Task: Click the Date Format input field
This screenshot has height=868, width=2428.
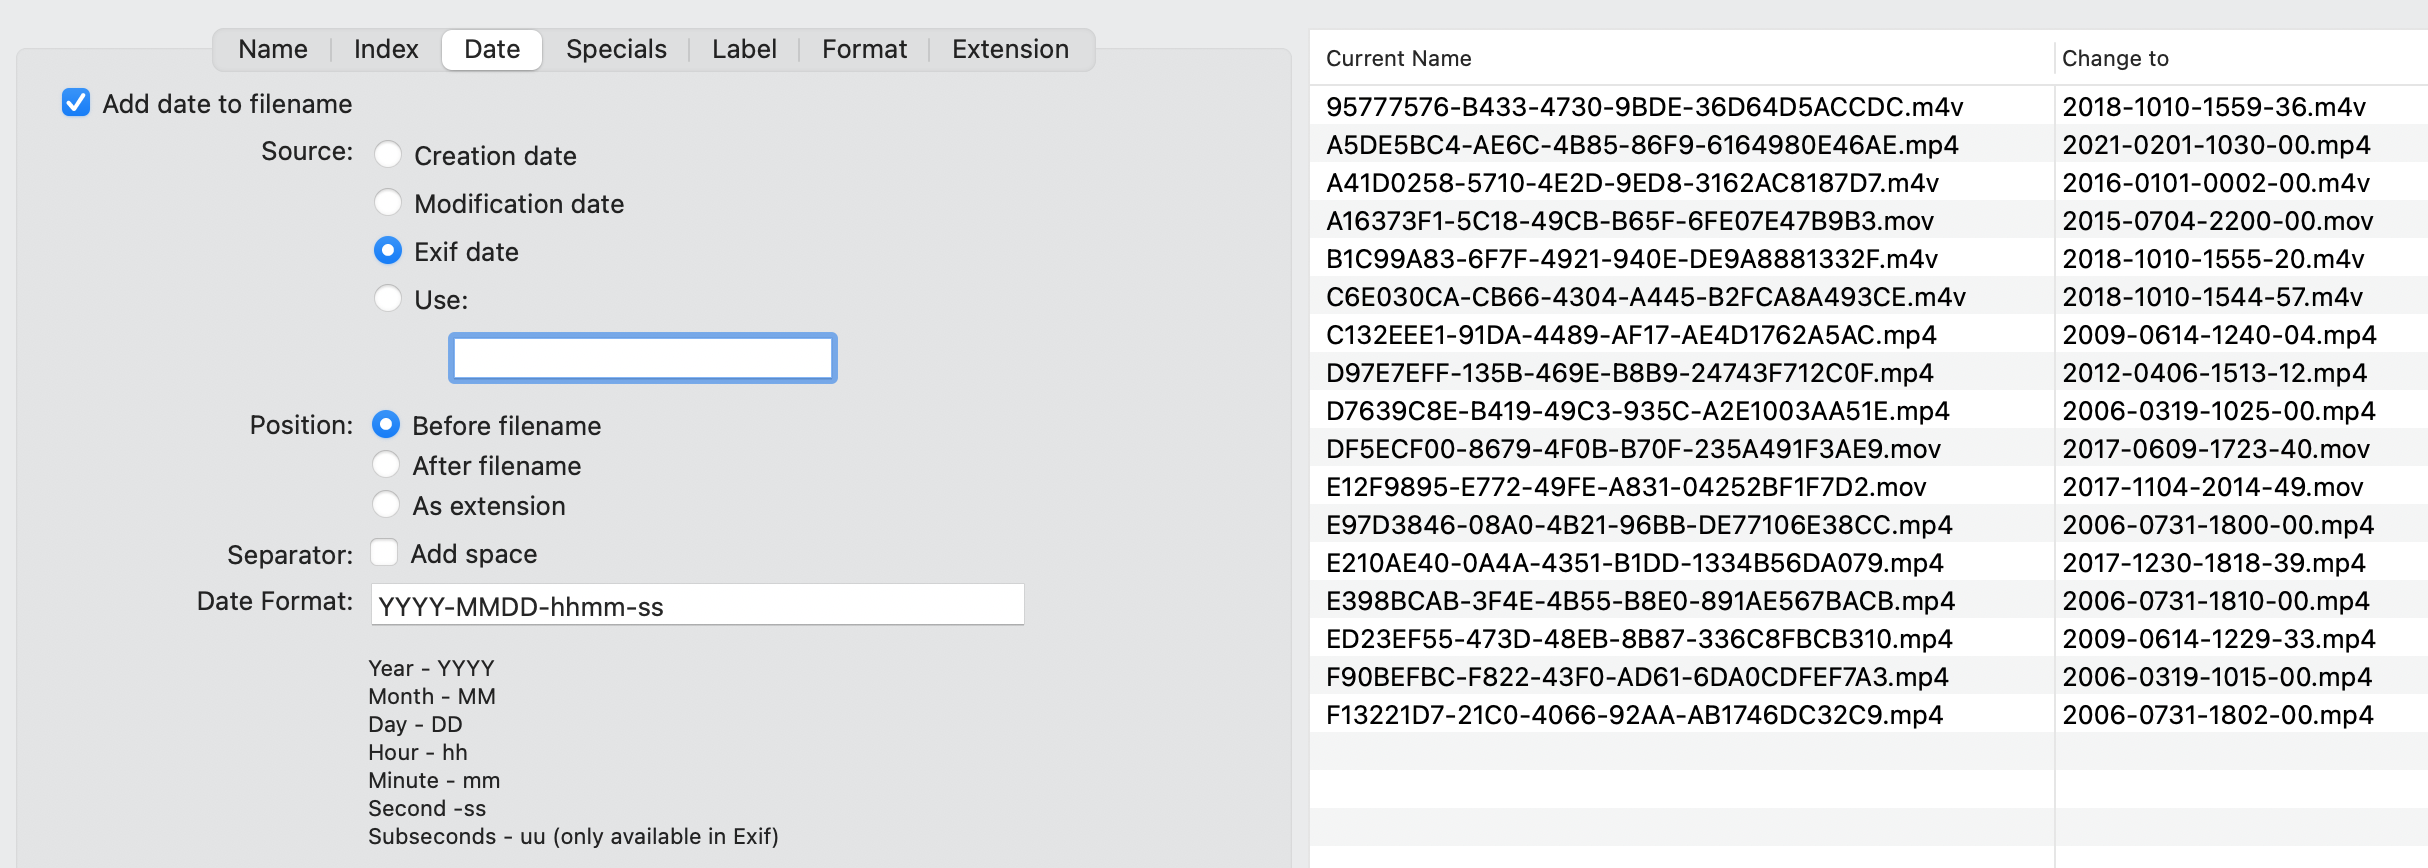Action: (697, 605)
